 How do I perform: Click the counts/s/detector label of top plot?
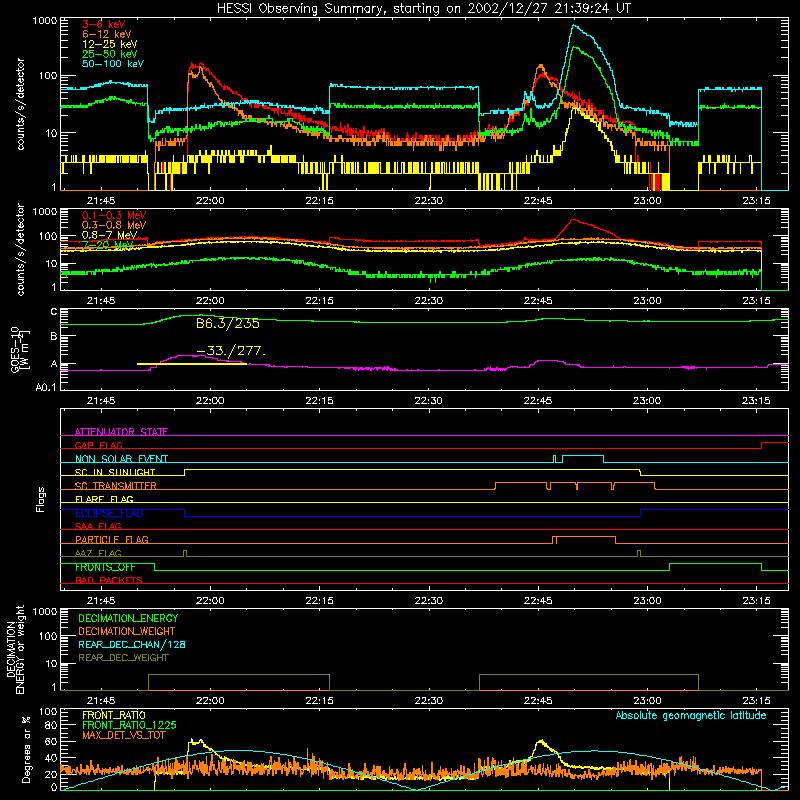point(20,104)
